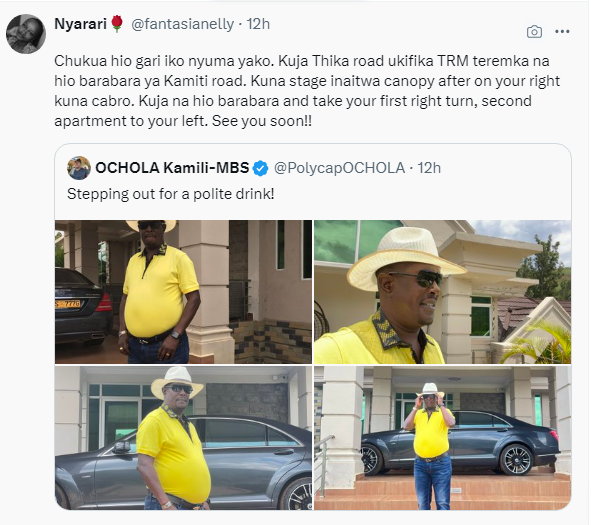591x525 pixels.
Task: Click the Nyarari display name
Action: [x=81, y=24]
